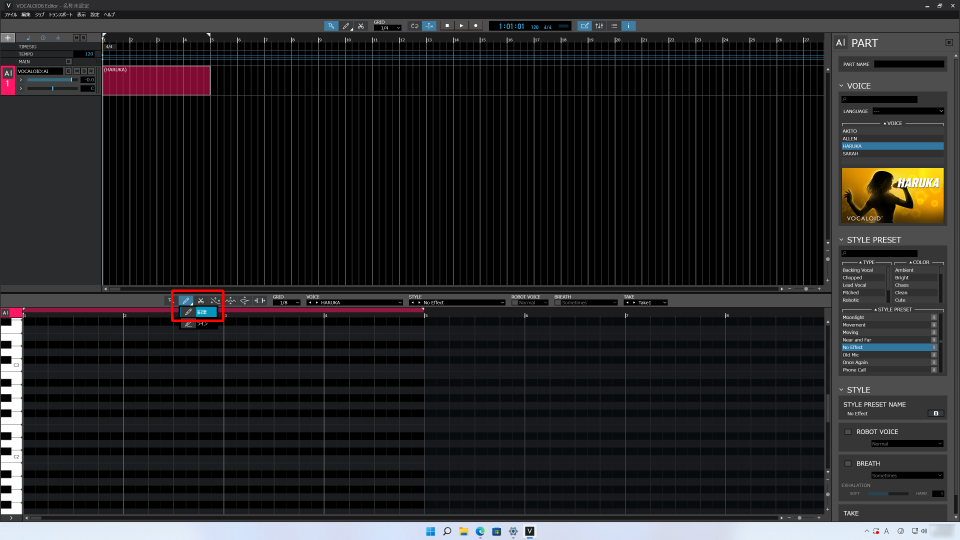The width and height of the screenshot is (960, 540).
Task: Click the vibrato edit icon in piano roll toolbar
Action: (x=244, y=301)
